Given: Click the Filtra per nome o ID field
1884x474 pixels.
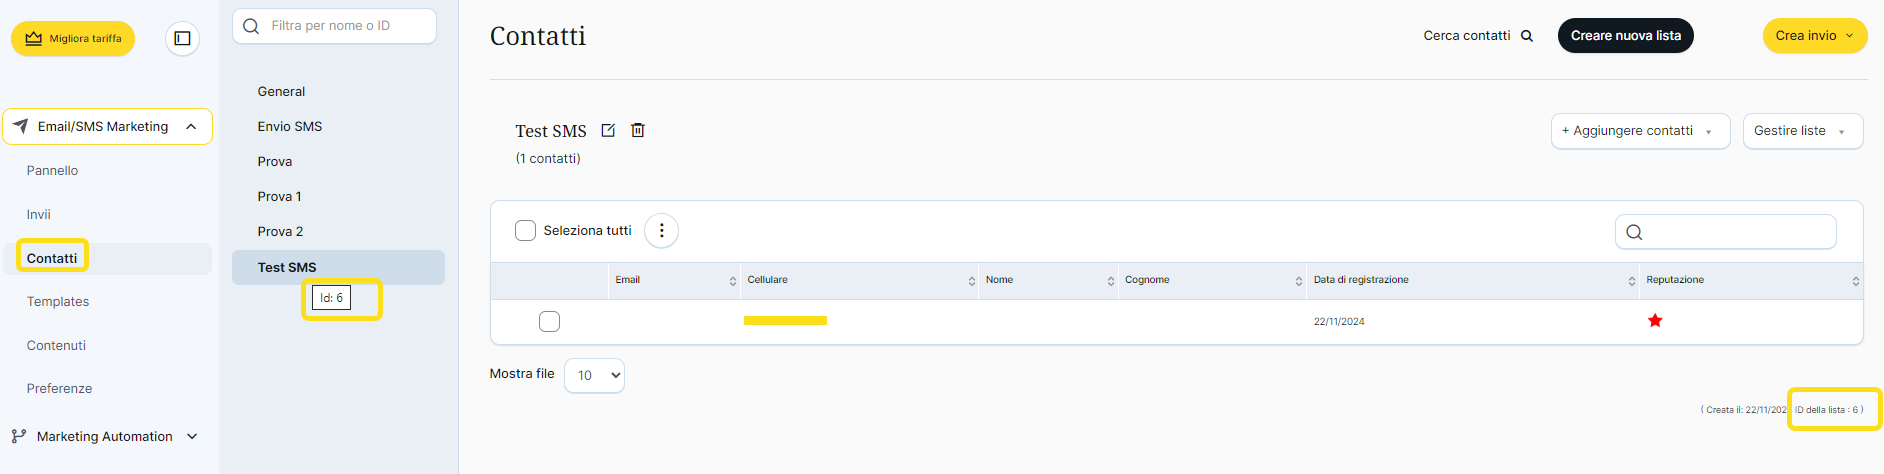Looking at the screenshot, I should (345, 26).
